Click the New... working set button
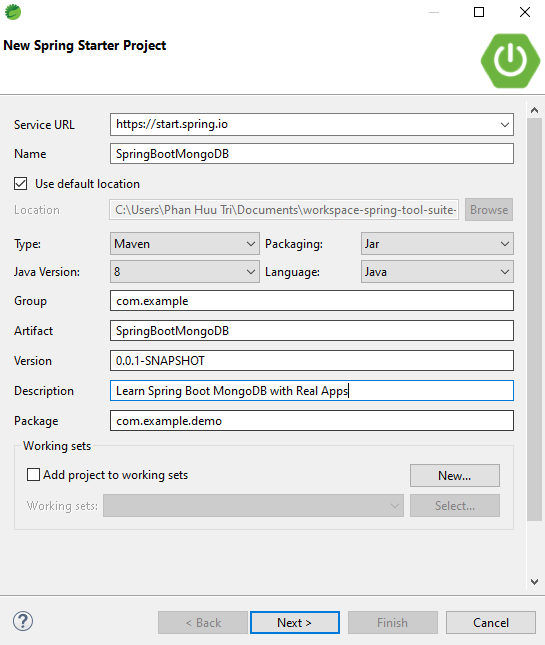This screenshot has width=545, height=645. click(x=455, y=476)
